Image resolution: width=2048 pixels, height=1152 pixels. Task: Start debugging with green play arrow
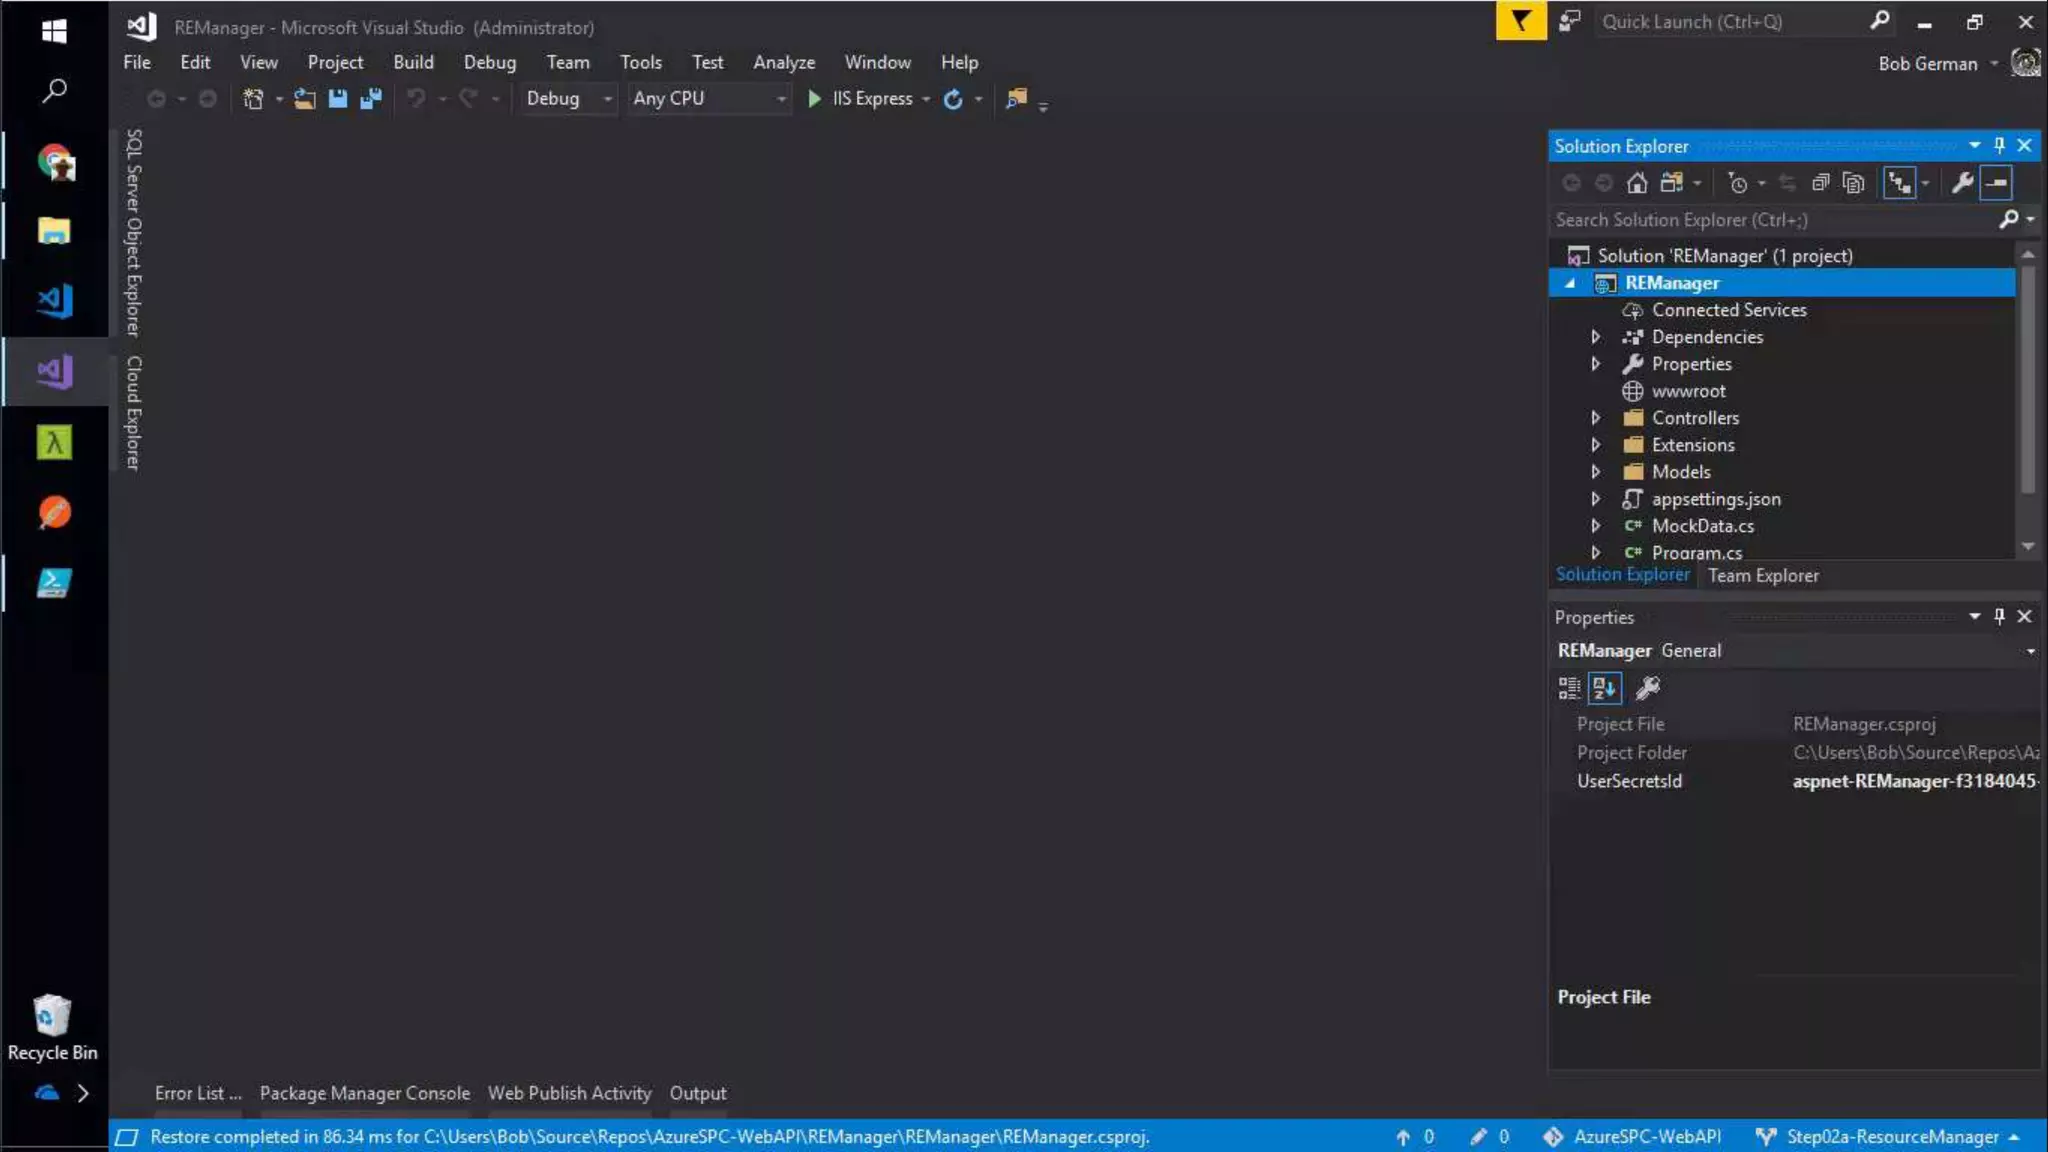click(814, 98)
